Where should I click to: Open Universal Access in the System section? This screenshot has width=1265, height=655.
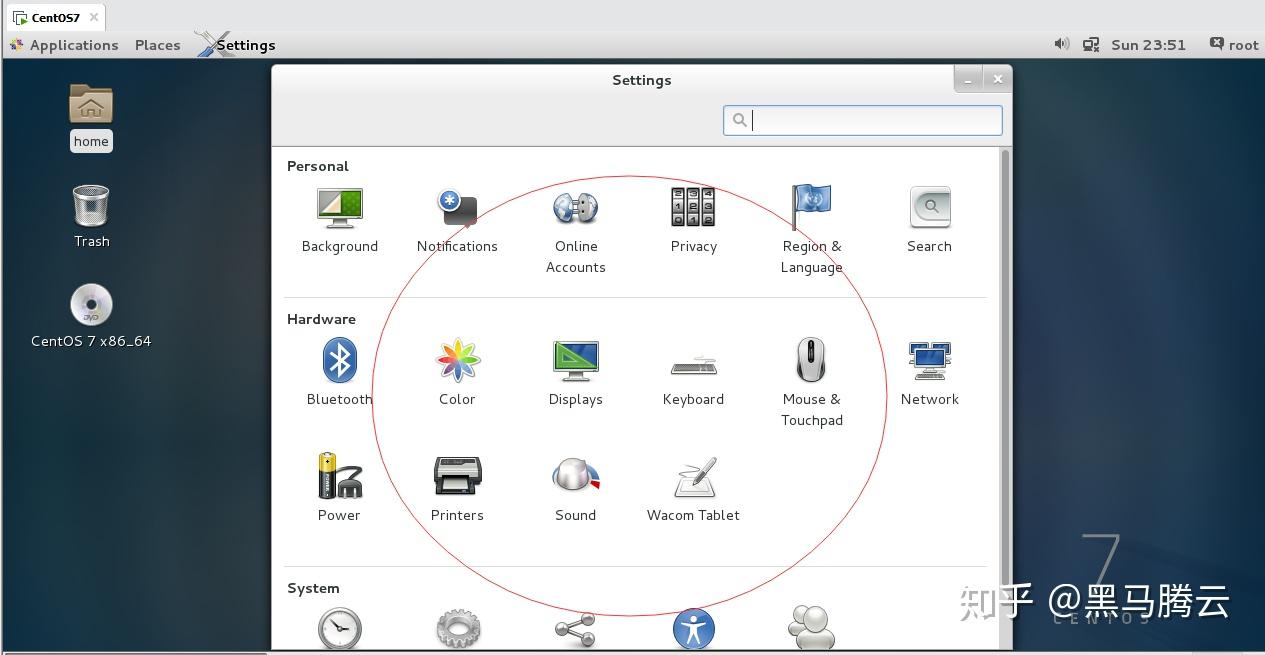click(693, 629)
